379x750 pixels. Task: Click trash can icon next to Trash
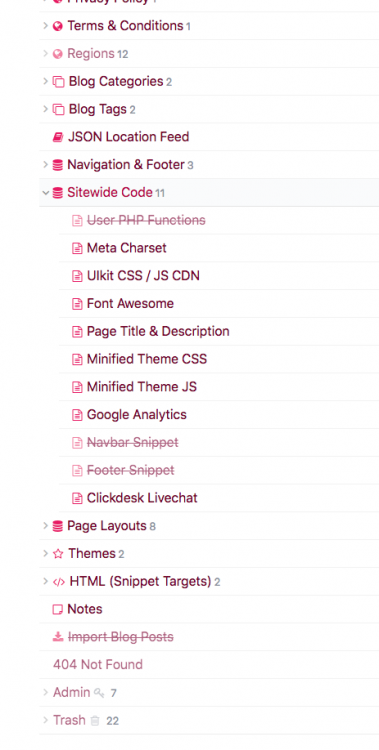pos(95,720)
